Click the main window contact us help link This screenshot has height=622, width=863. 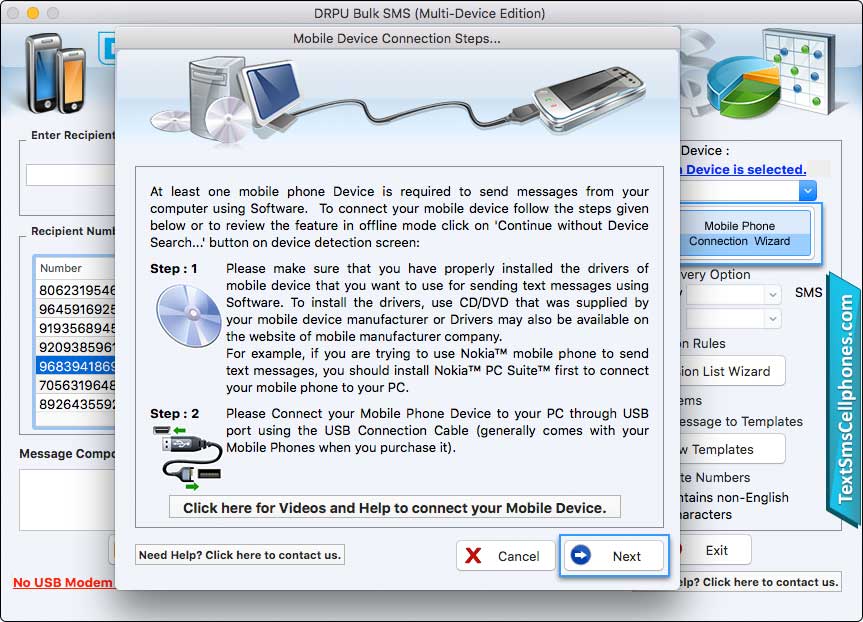click(761, 582)
